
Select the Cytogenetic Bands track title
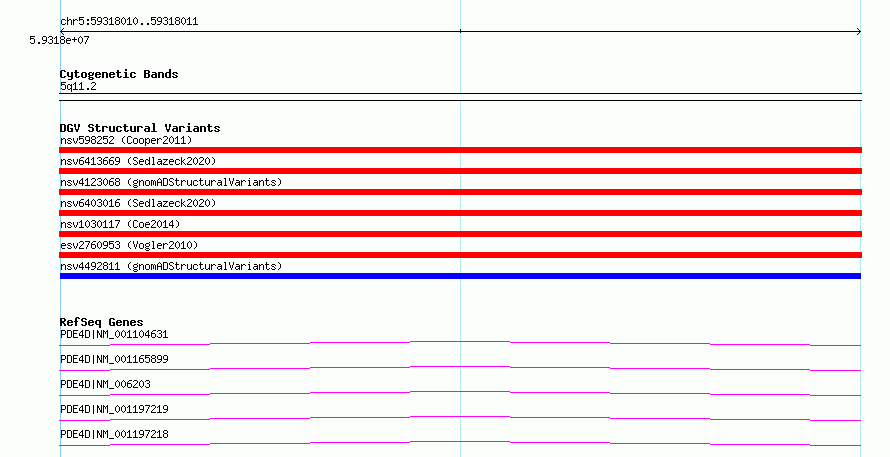[119, 74]
